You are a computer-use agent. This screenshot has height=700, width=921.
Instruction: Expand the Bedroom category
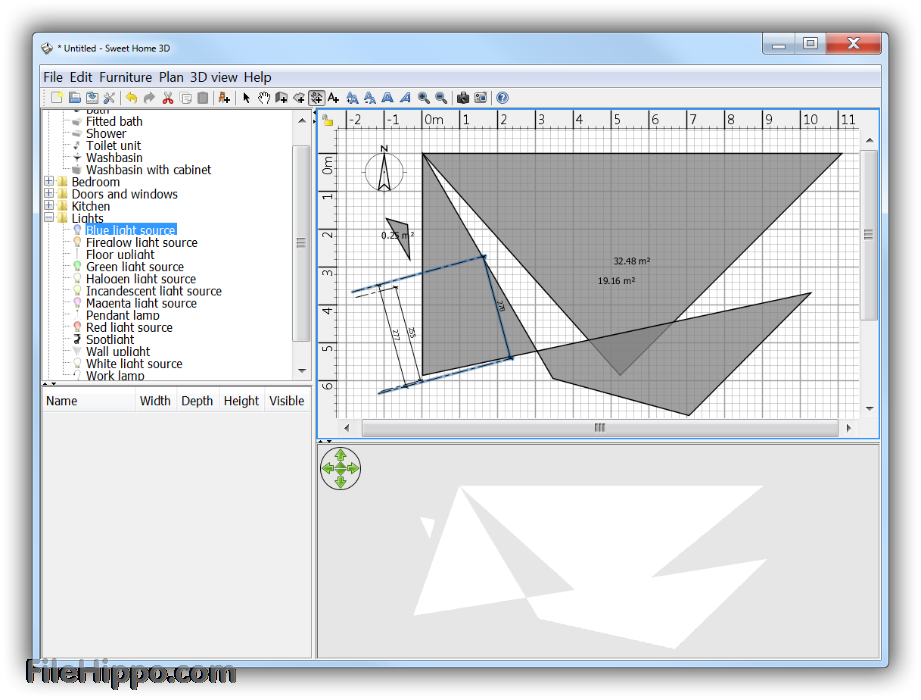point(49,181)
